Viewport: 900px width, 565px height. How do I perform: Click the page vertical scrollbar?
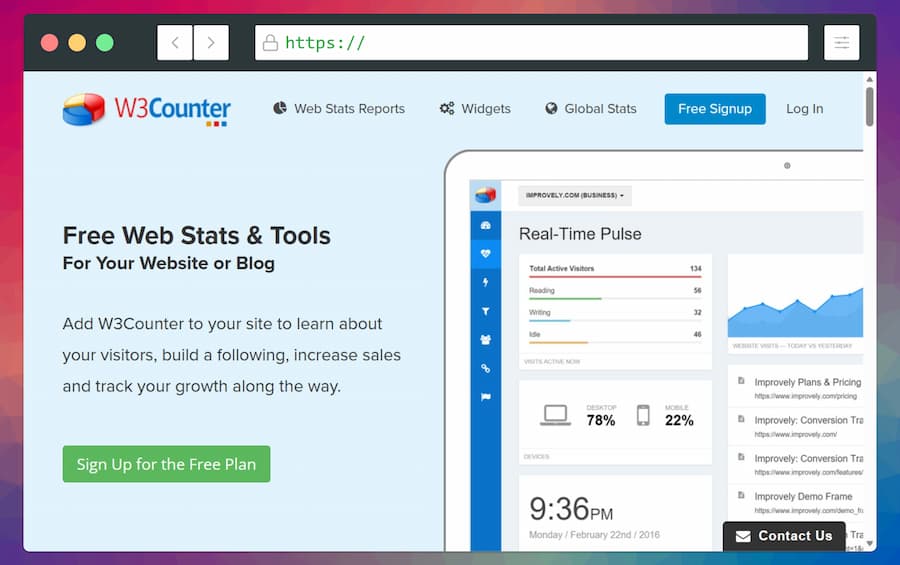pos(869,107)
